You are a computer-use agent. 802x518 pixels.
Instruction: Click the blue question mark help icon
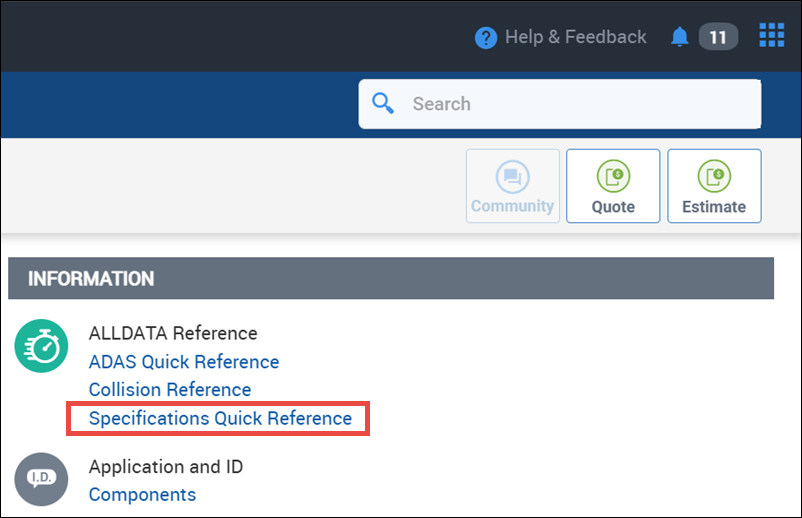point(485,37)
